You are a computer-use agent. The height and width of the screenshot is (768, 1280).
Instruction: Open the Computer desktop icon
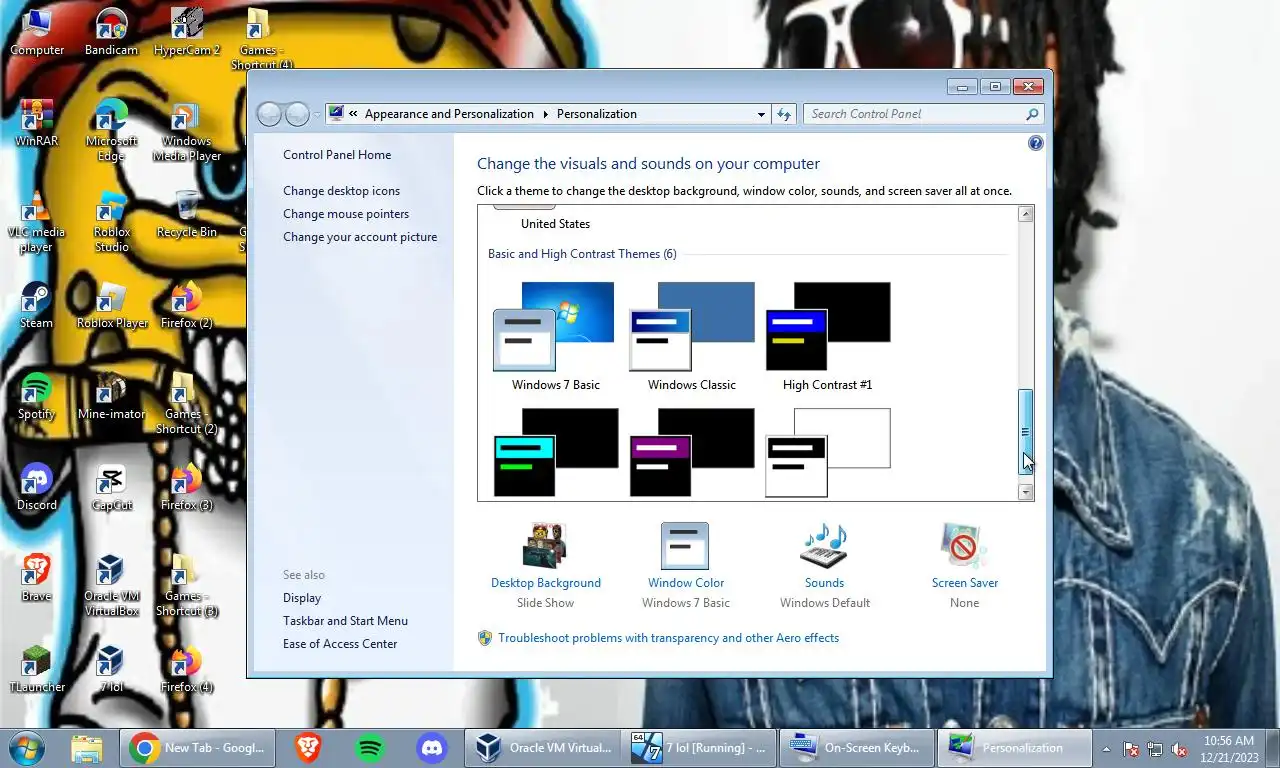tap(37, 32)
